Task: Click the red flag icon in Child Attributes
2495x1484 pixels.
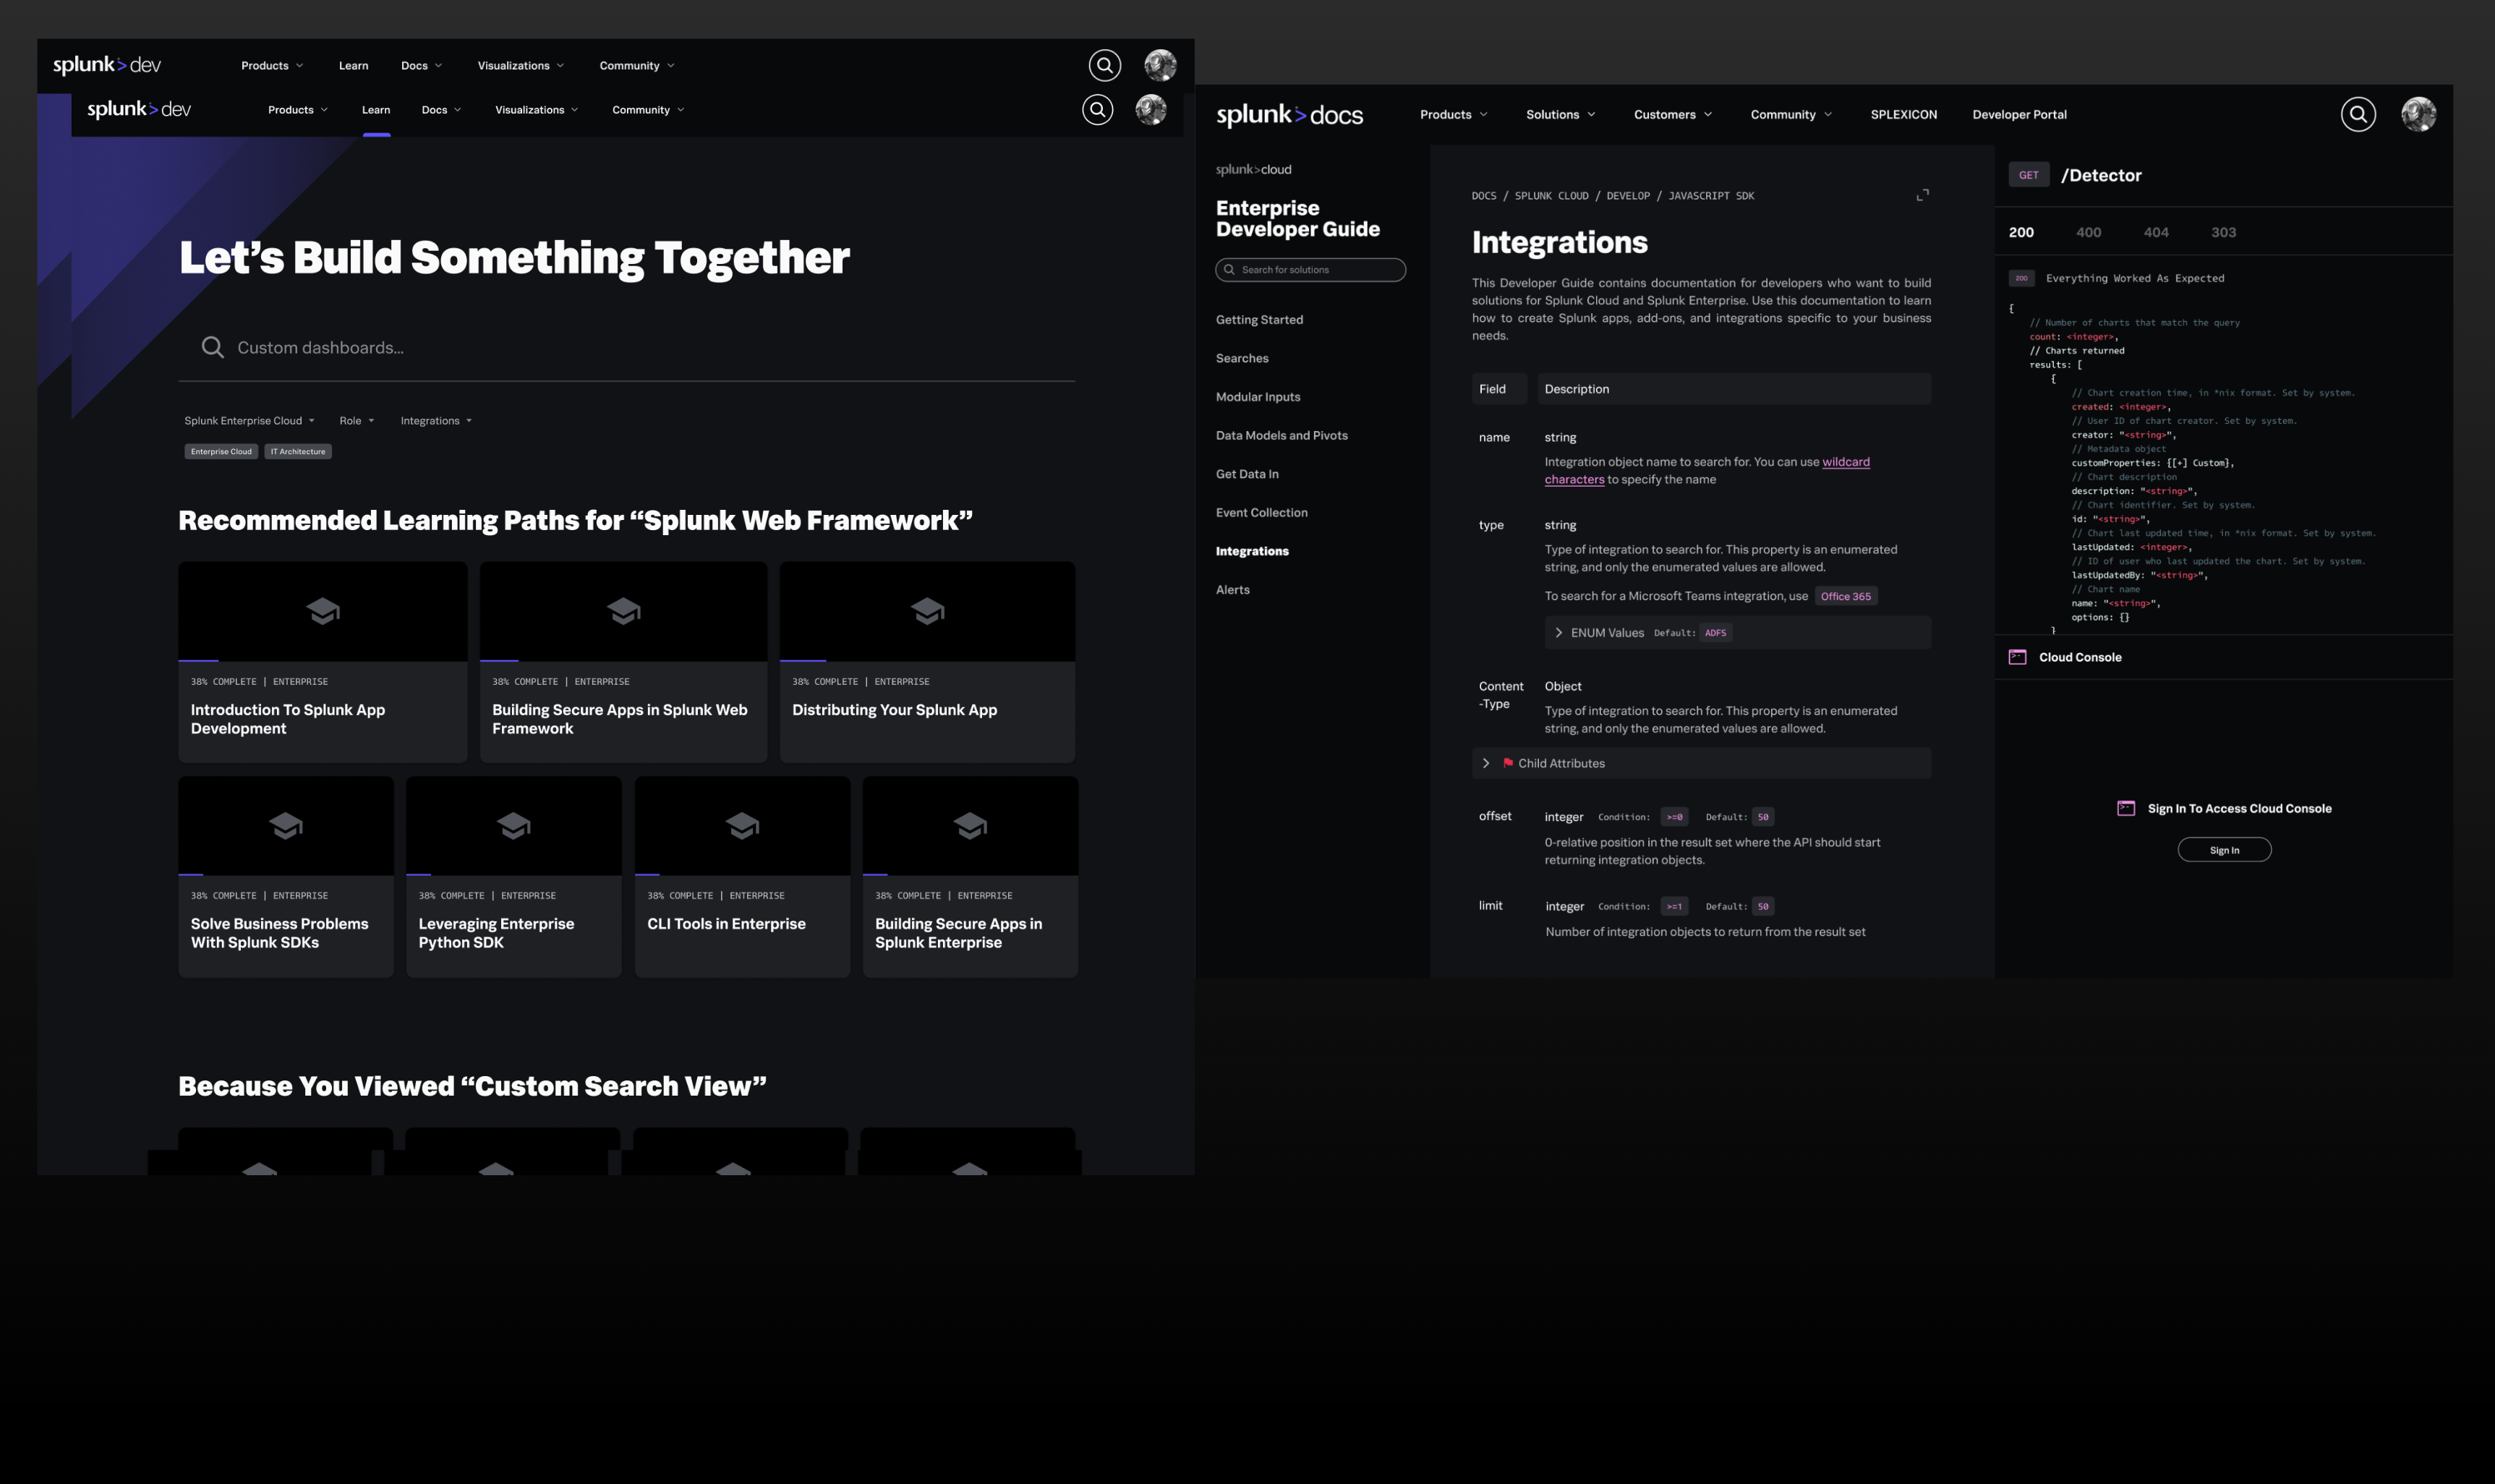Action: pyautogui.click(x=1508, y=763)
